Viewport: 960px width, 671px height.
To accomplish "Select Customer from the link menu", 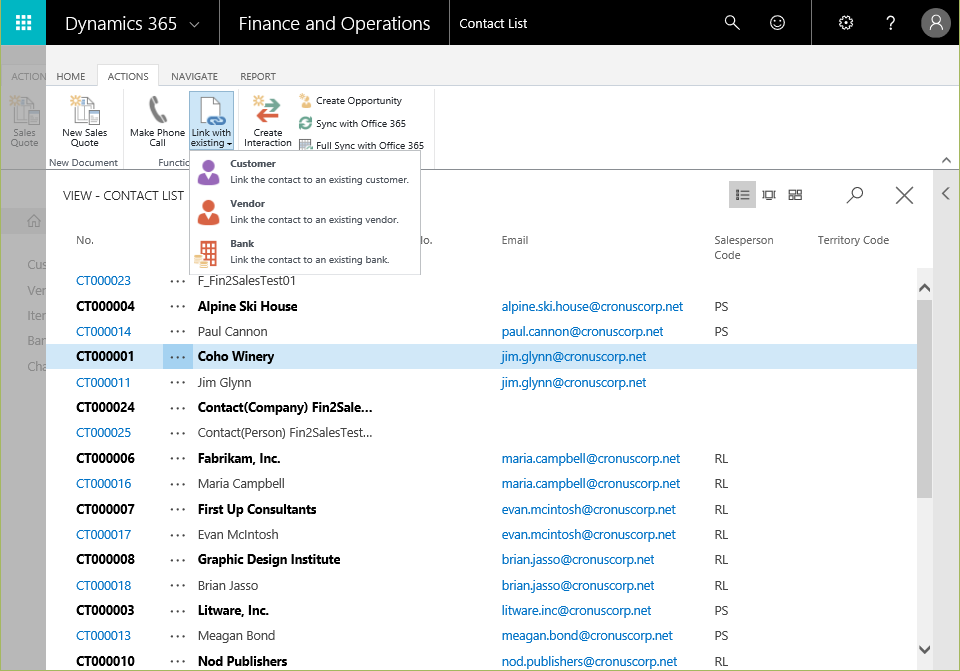I will coord(305,171).
